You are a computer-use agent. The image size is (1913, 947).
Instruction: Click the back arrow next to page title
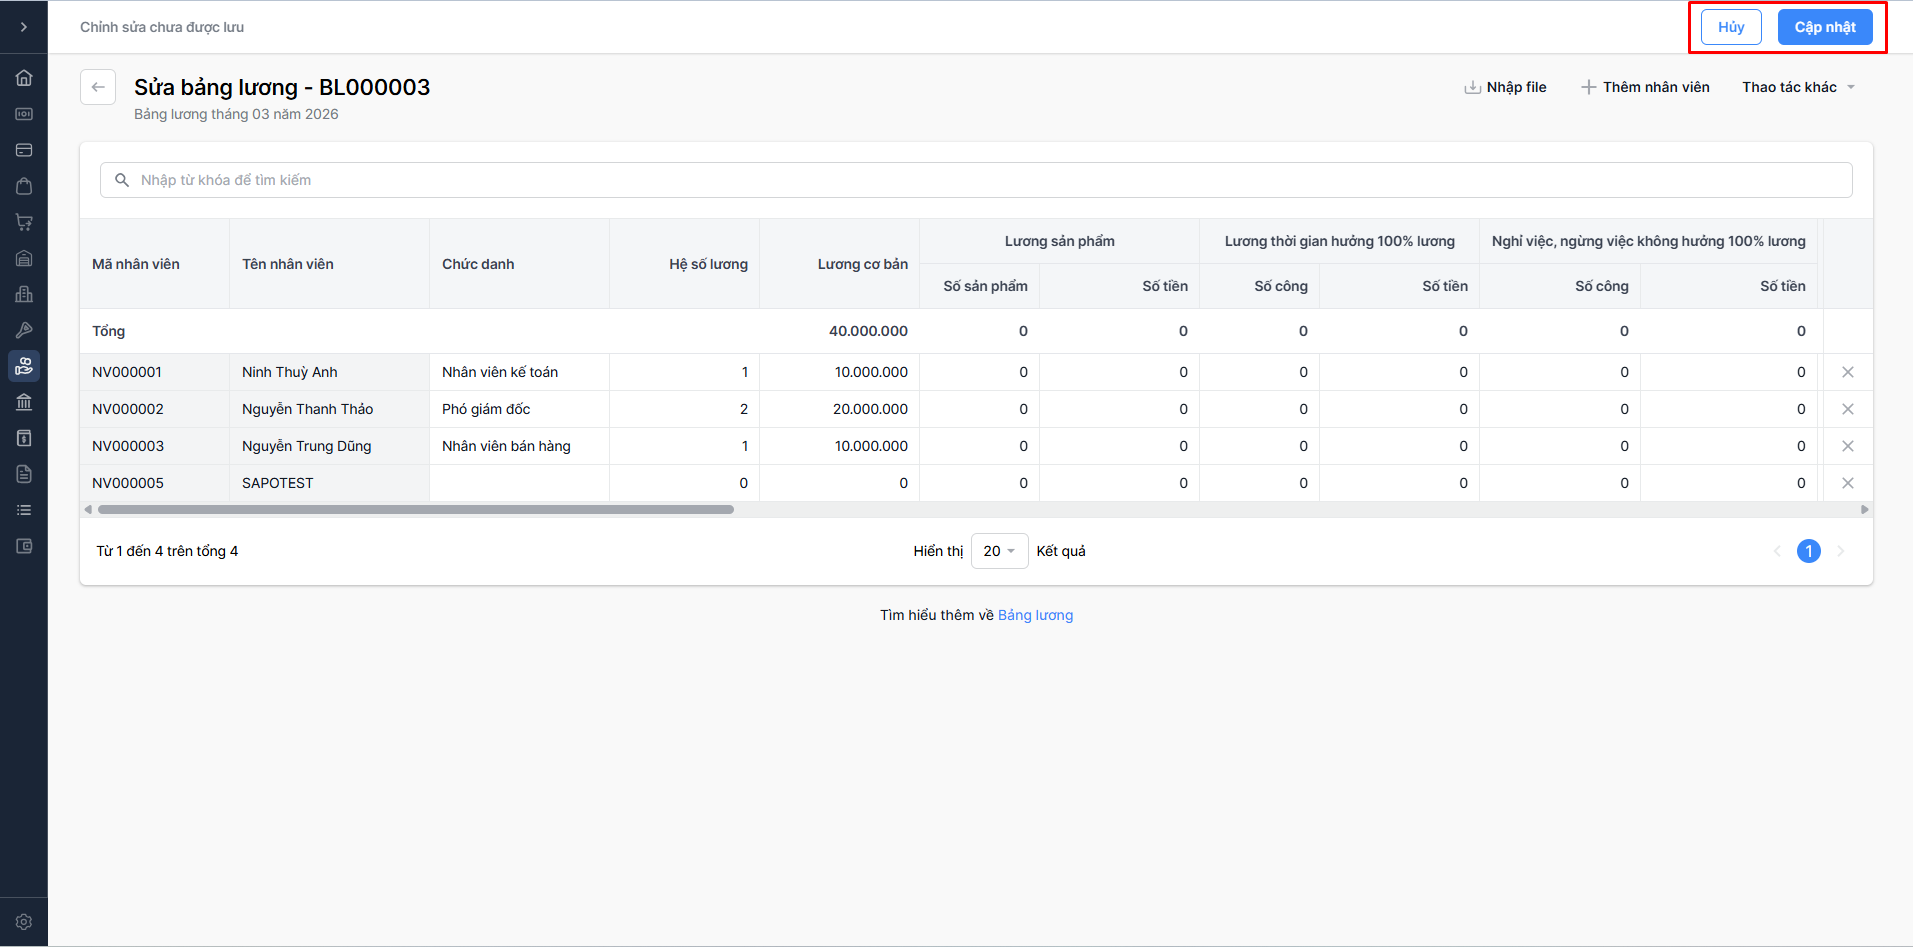click(x=98, y=87)
